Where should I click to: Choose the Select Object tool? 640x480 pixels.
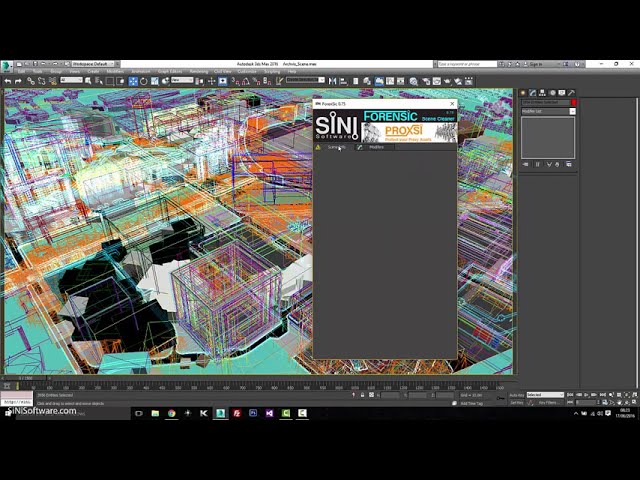(88, 81)
